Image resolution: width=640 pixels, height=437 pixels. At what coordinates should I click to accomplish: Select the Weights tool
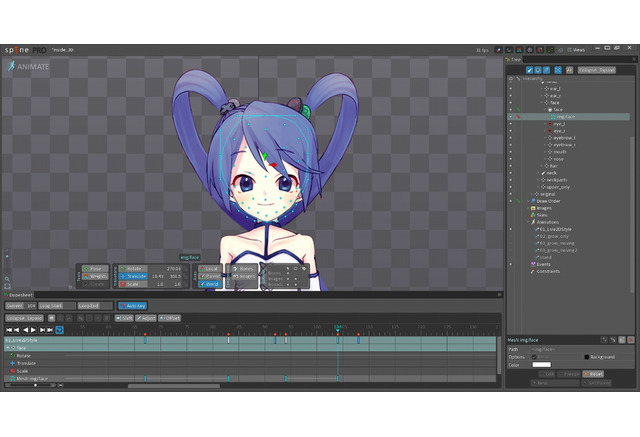96,276
